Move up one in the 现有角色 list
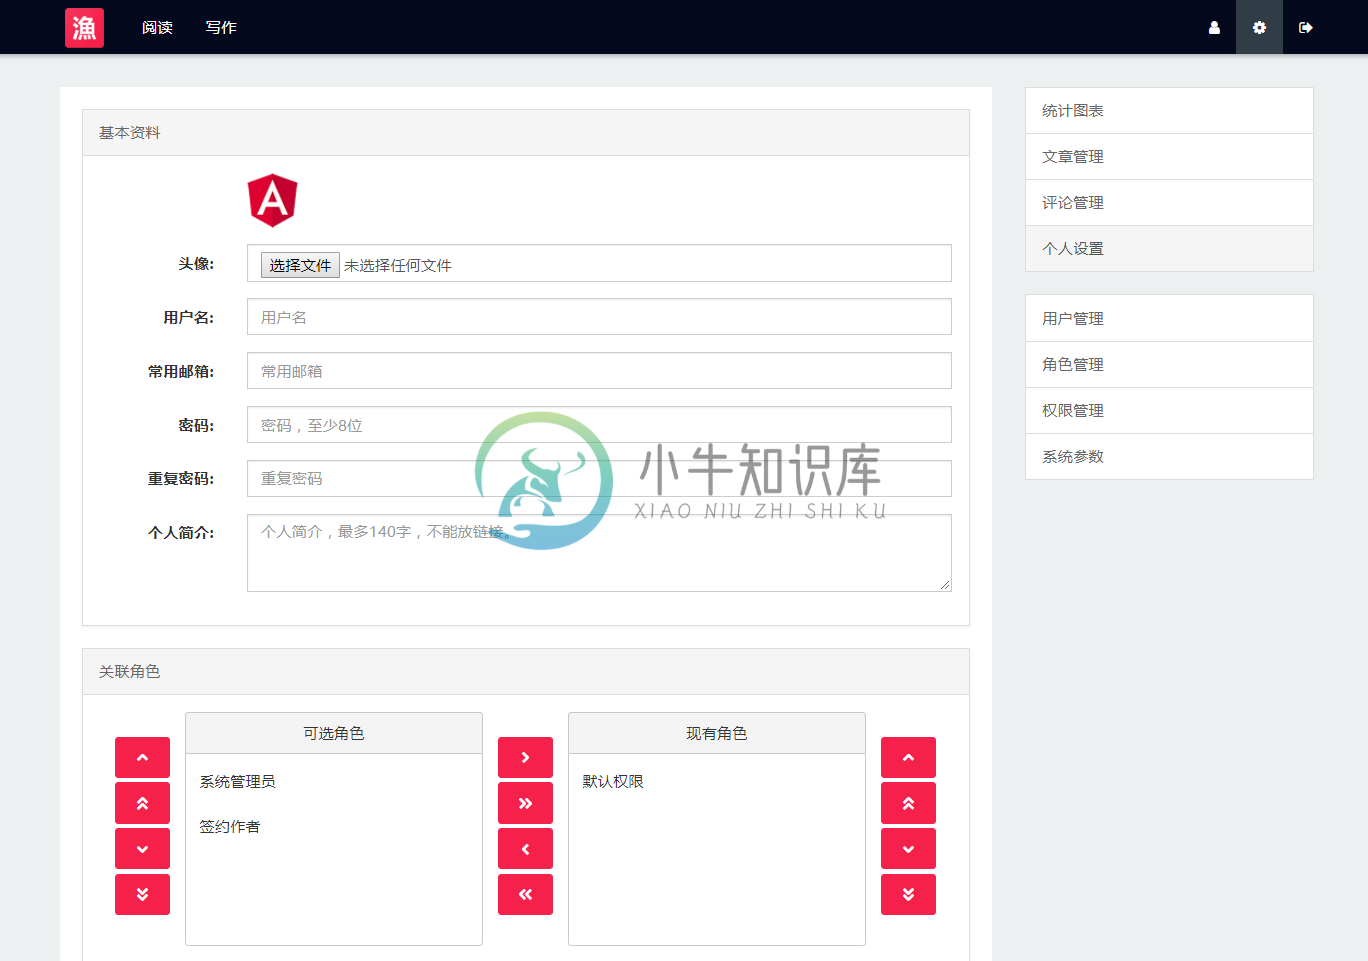This screenshot has width=1368, height=961. (908, 757)
